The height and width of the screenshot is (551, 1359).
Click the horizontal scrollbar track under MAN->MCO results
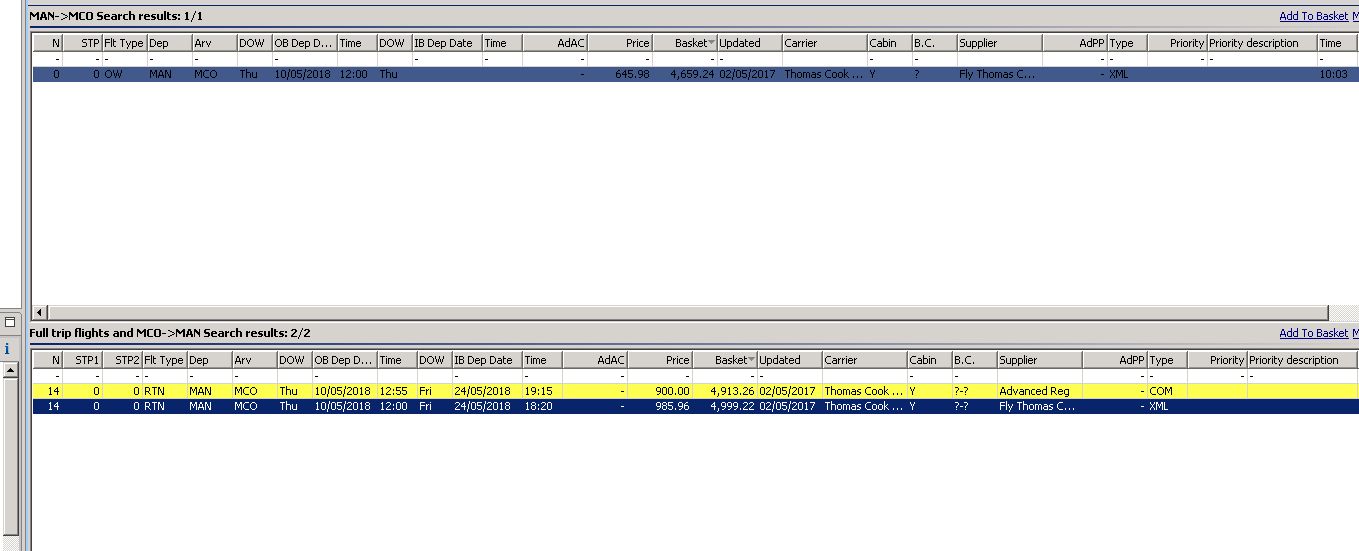point(688,313)
